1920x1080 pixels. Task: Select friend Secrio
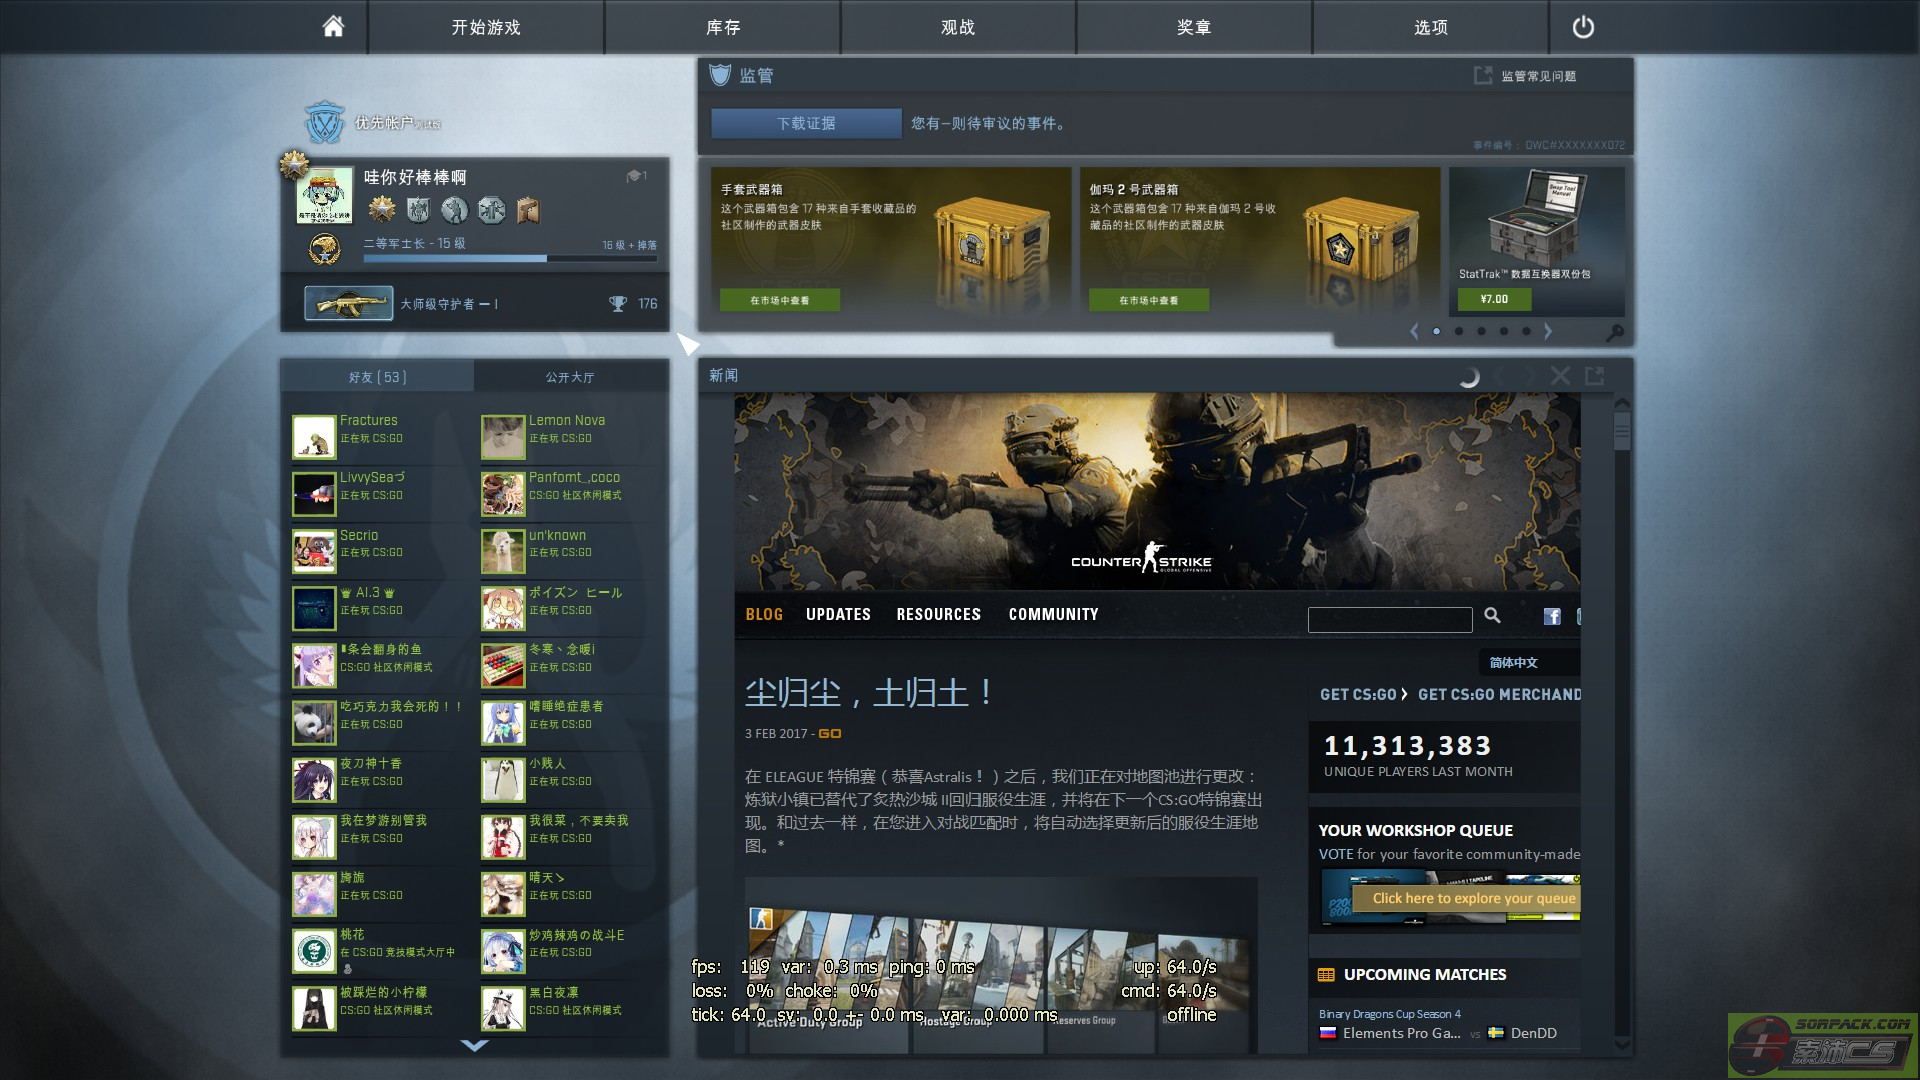[384, 552]
